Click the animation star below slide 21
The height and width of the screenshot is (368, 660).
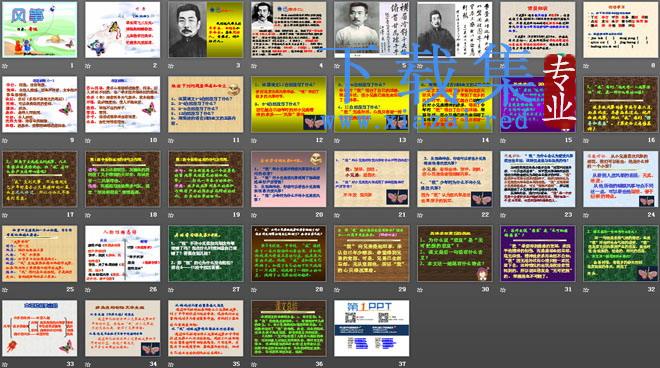(x=337, y=215)
